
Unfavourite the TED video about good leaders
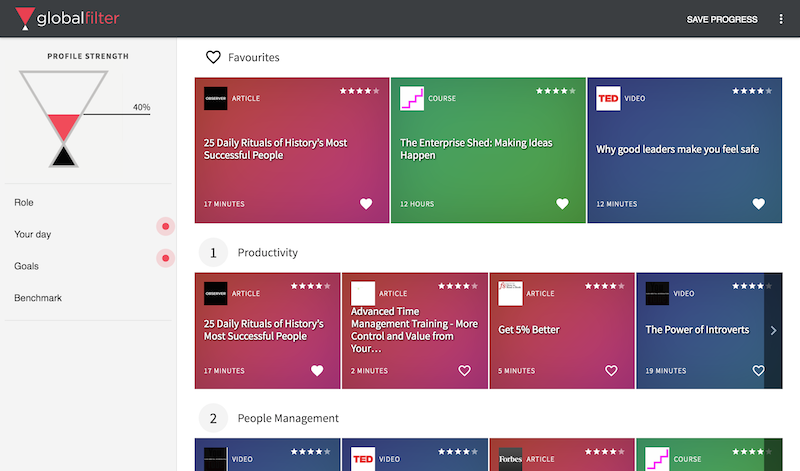coord(758,204)
